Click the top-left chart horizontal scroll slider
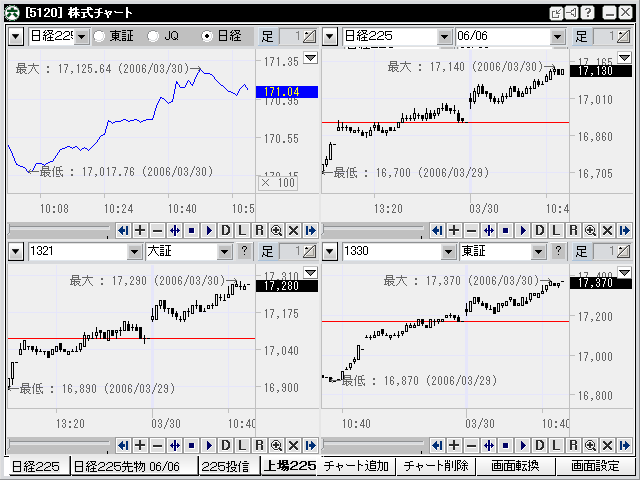640x480 pixels. click(59, 230)
